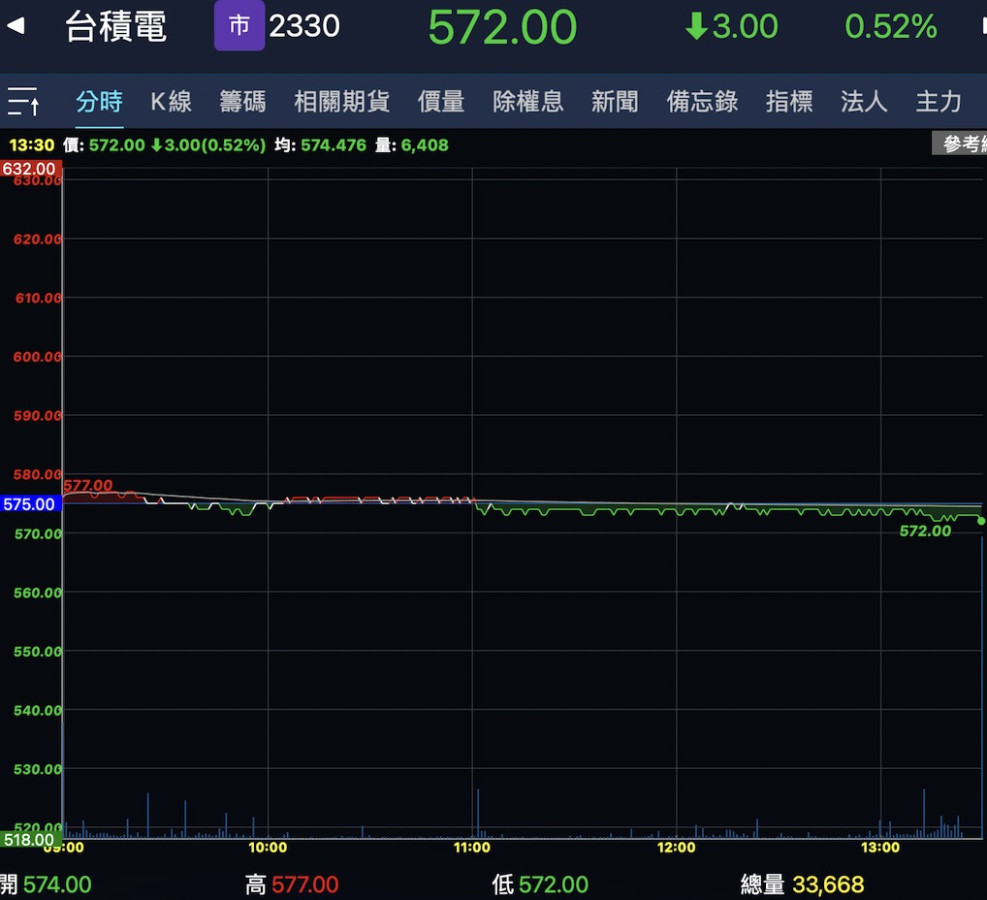
Task: Click the 10:00 time axis label
Action: 268,848
